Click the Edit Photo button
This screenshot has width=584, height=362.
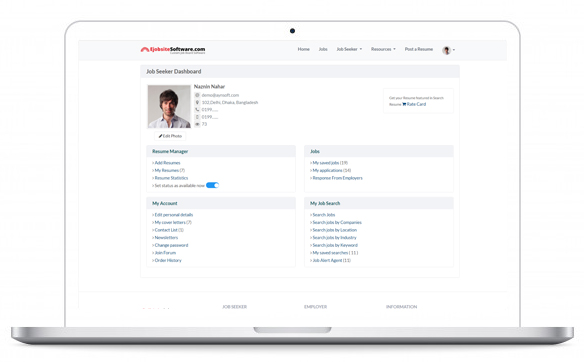pyautogui.click(x=170, y=136)
